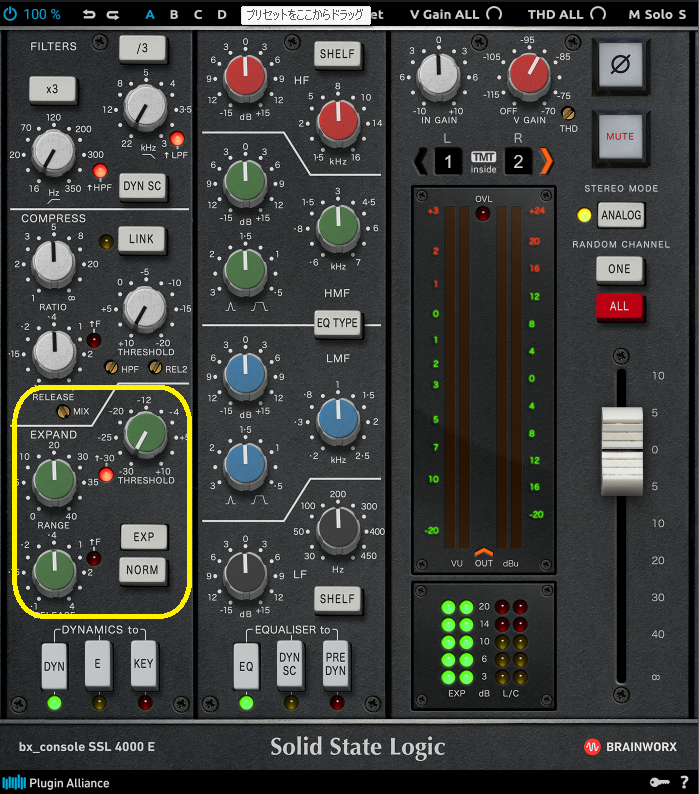This screenshot has width=699, height=794.
Task: Click the LF black frequency Hz knob
Action: [x=338, y=529]
